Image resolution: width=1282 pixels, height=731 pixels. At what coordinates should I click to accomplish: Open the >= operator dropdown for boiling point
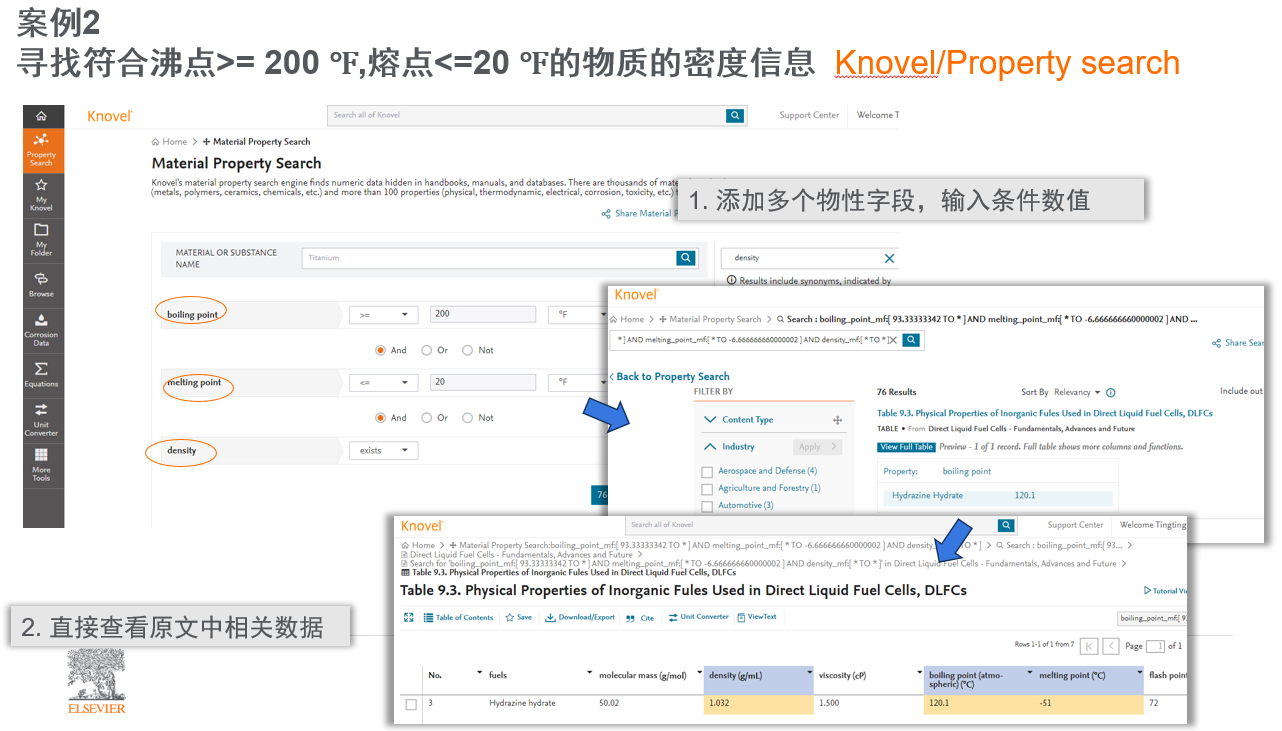point(383,314)
